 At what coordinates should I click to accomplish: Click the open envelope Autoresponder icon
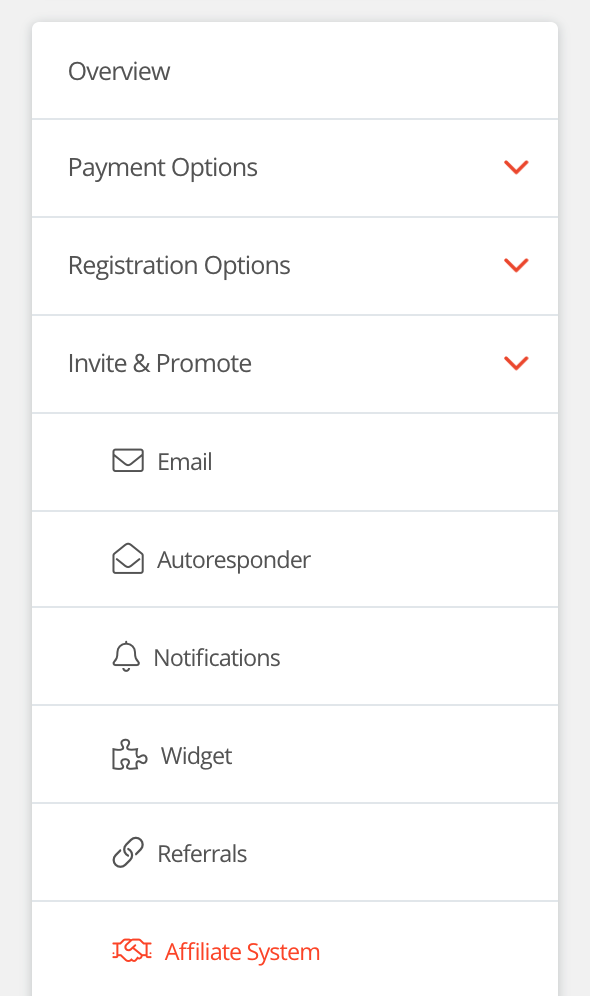128,558
